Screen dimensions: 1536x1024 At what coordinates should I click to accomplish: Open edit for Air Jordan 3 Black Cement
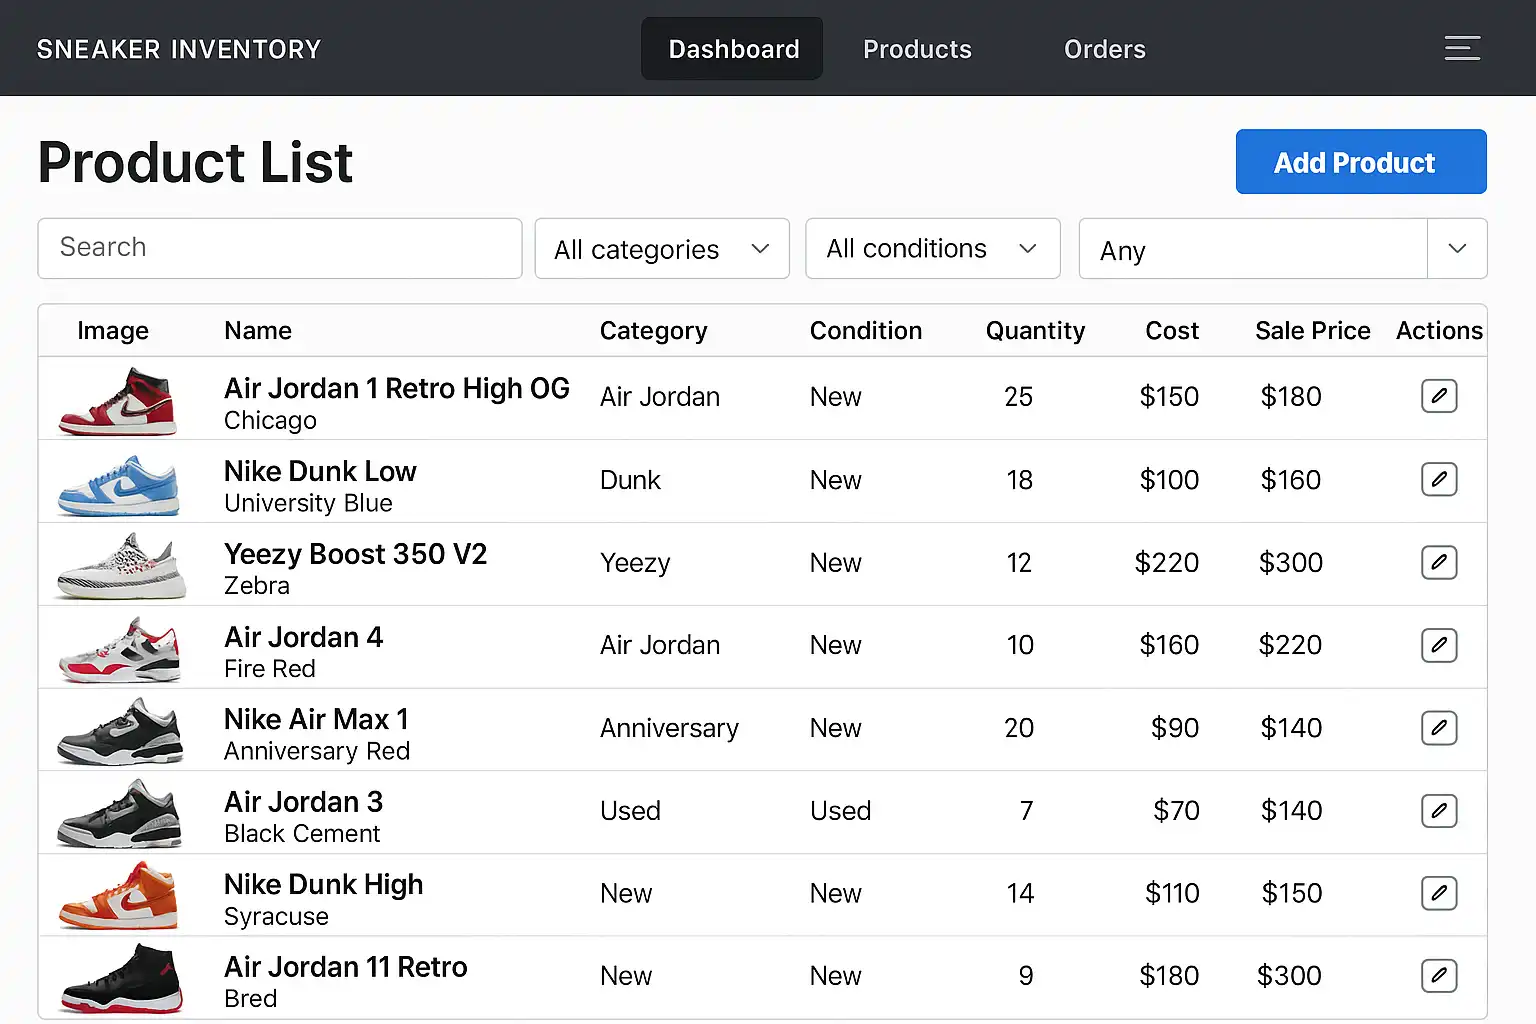(1439, 811)
